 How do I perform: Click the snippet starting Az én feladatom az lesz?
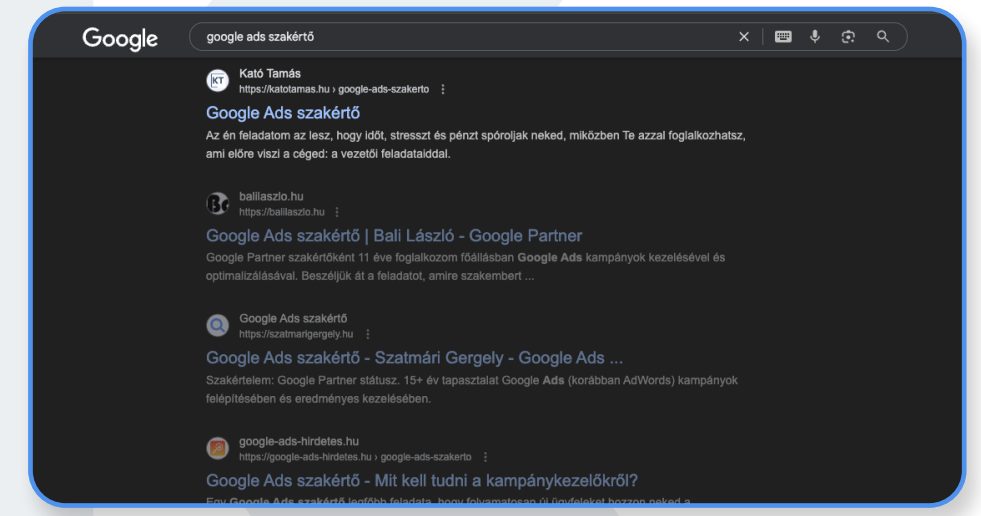tap(475, 144)
